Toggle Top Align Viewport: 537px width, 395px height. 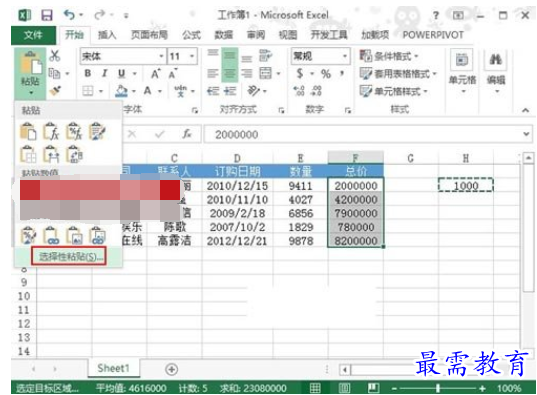[213, 53]
